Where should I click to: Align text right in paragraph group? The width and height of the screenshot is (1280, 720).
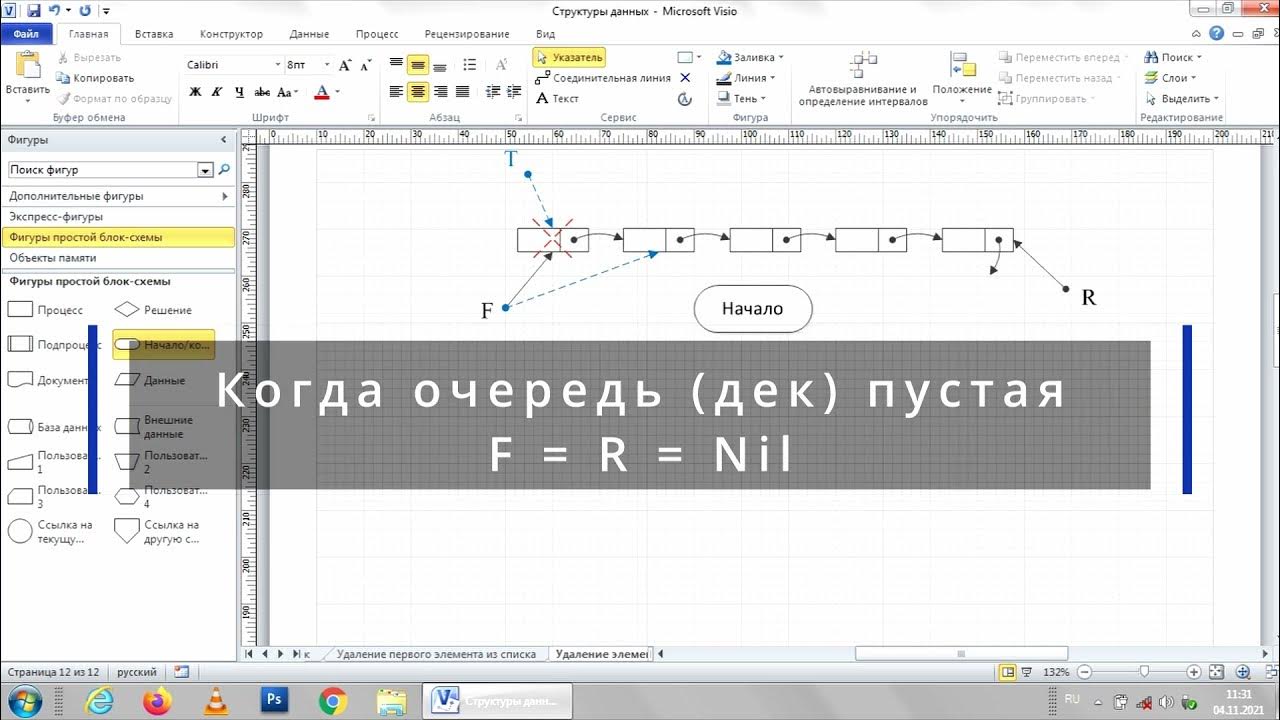pos(440,92)
